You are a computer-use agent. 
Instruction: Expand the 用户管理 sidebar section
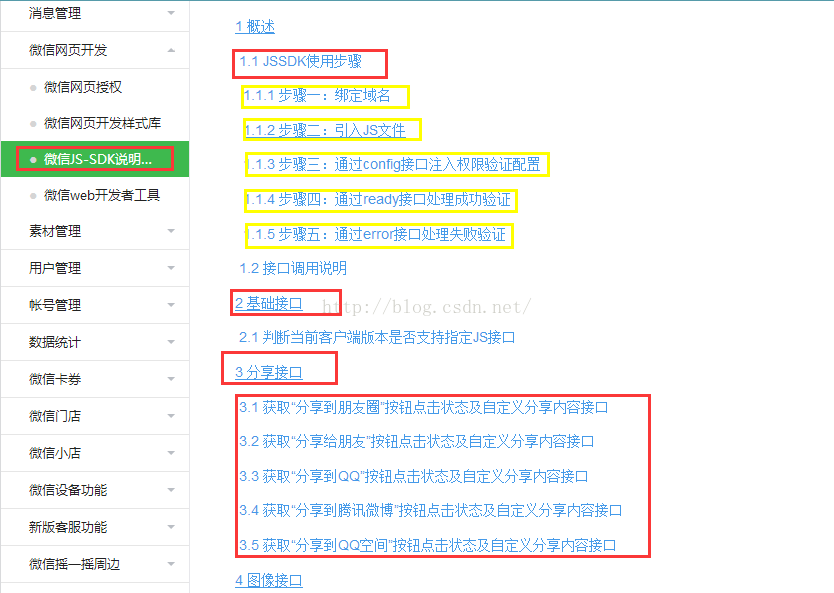(x=171, y=268)
